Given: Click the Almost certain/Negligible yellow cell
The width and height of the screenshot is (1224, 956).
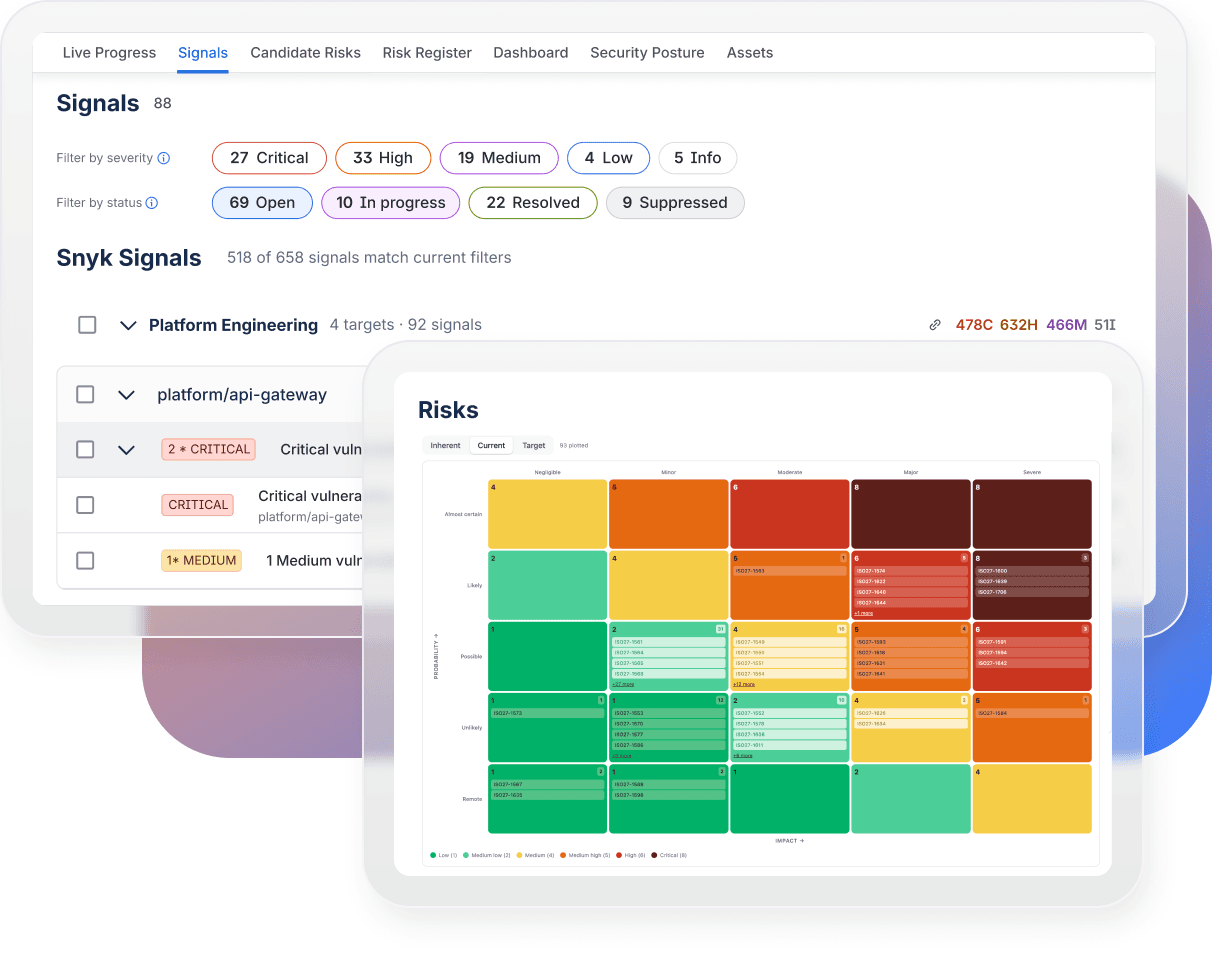Looking at the screenshot, I should [547, 514].
